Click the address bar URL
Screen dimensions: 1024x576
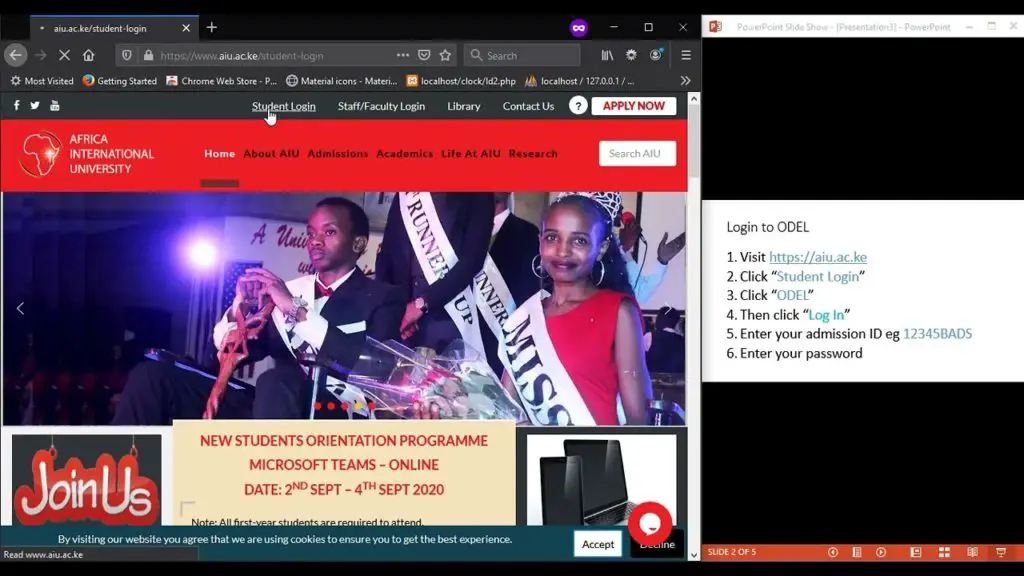coord(242,56)
